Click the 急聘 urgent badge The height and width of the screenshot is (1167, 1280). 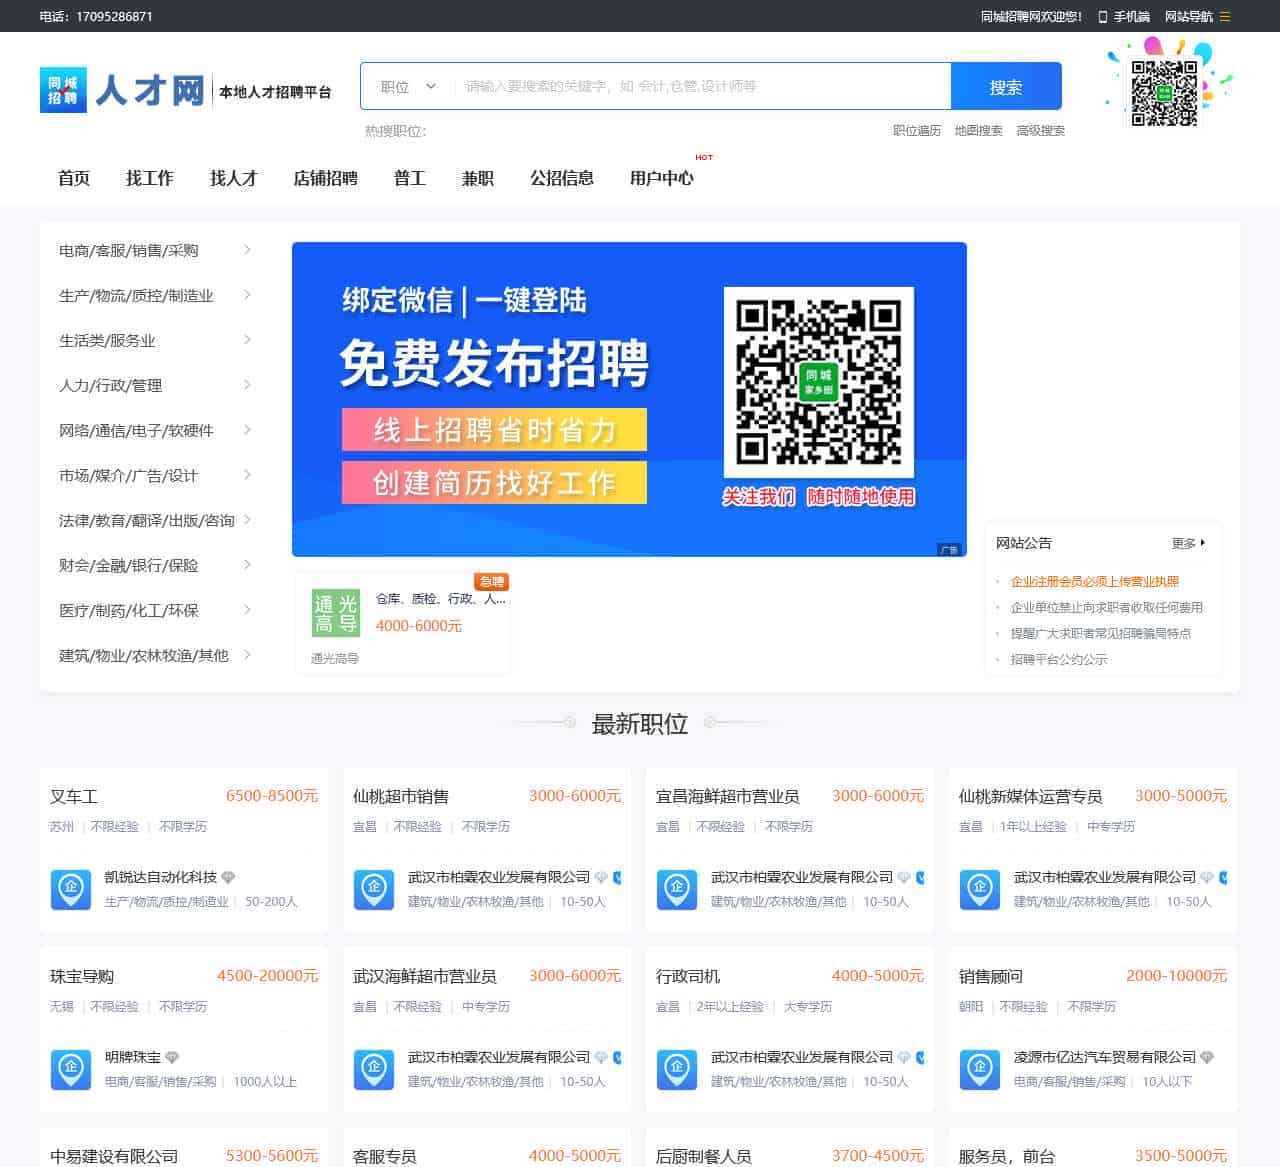tap(492, 581)
